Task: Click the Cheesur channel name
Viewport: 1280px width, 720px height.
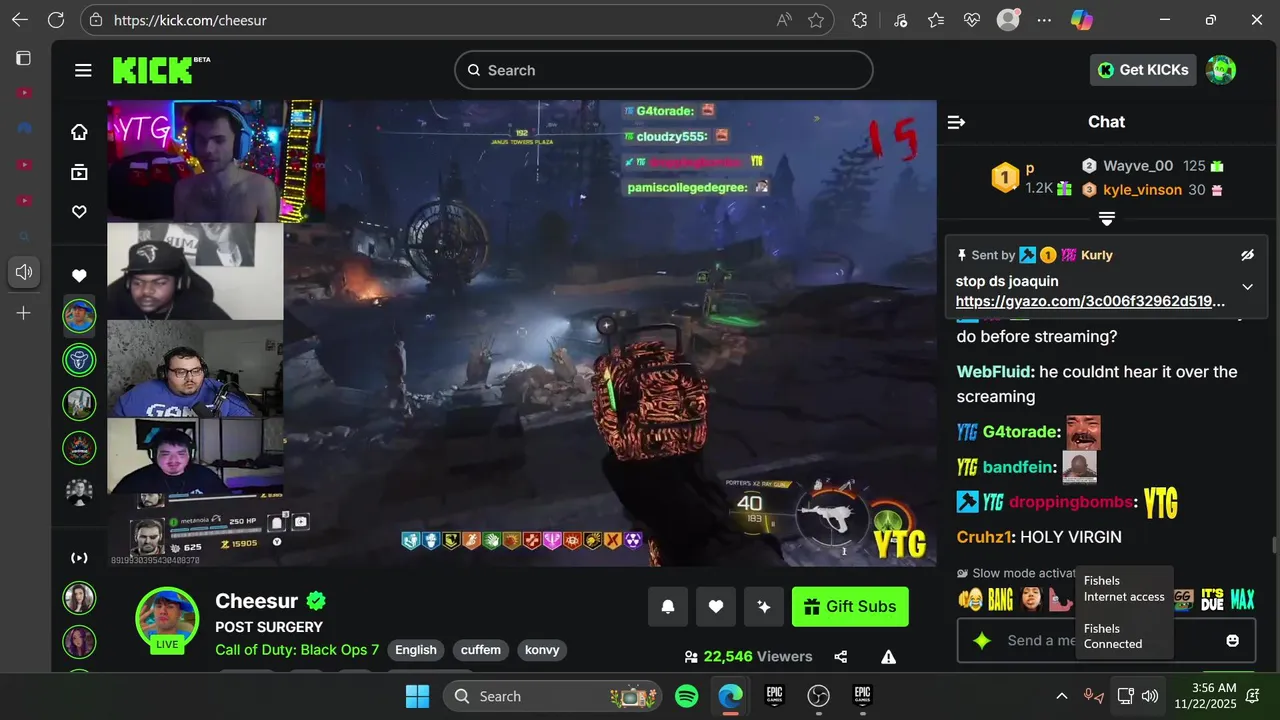Action: pos(257,601)
